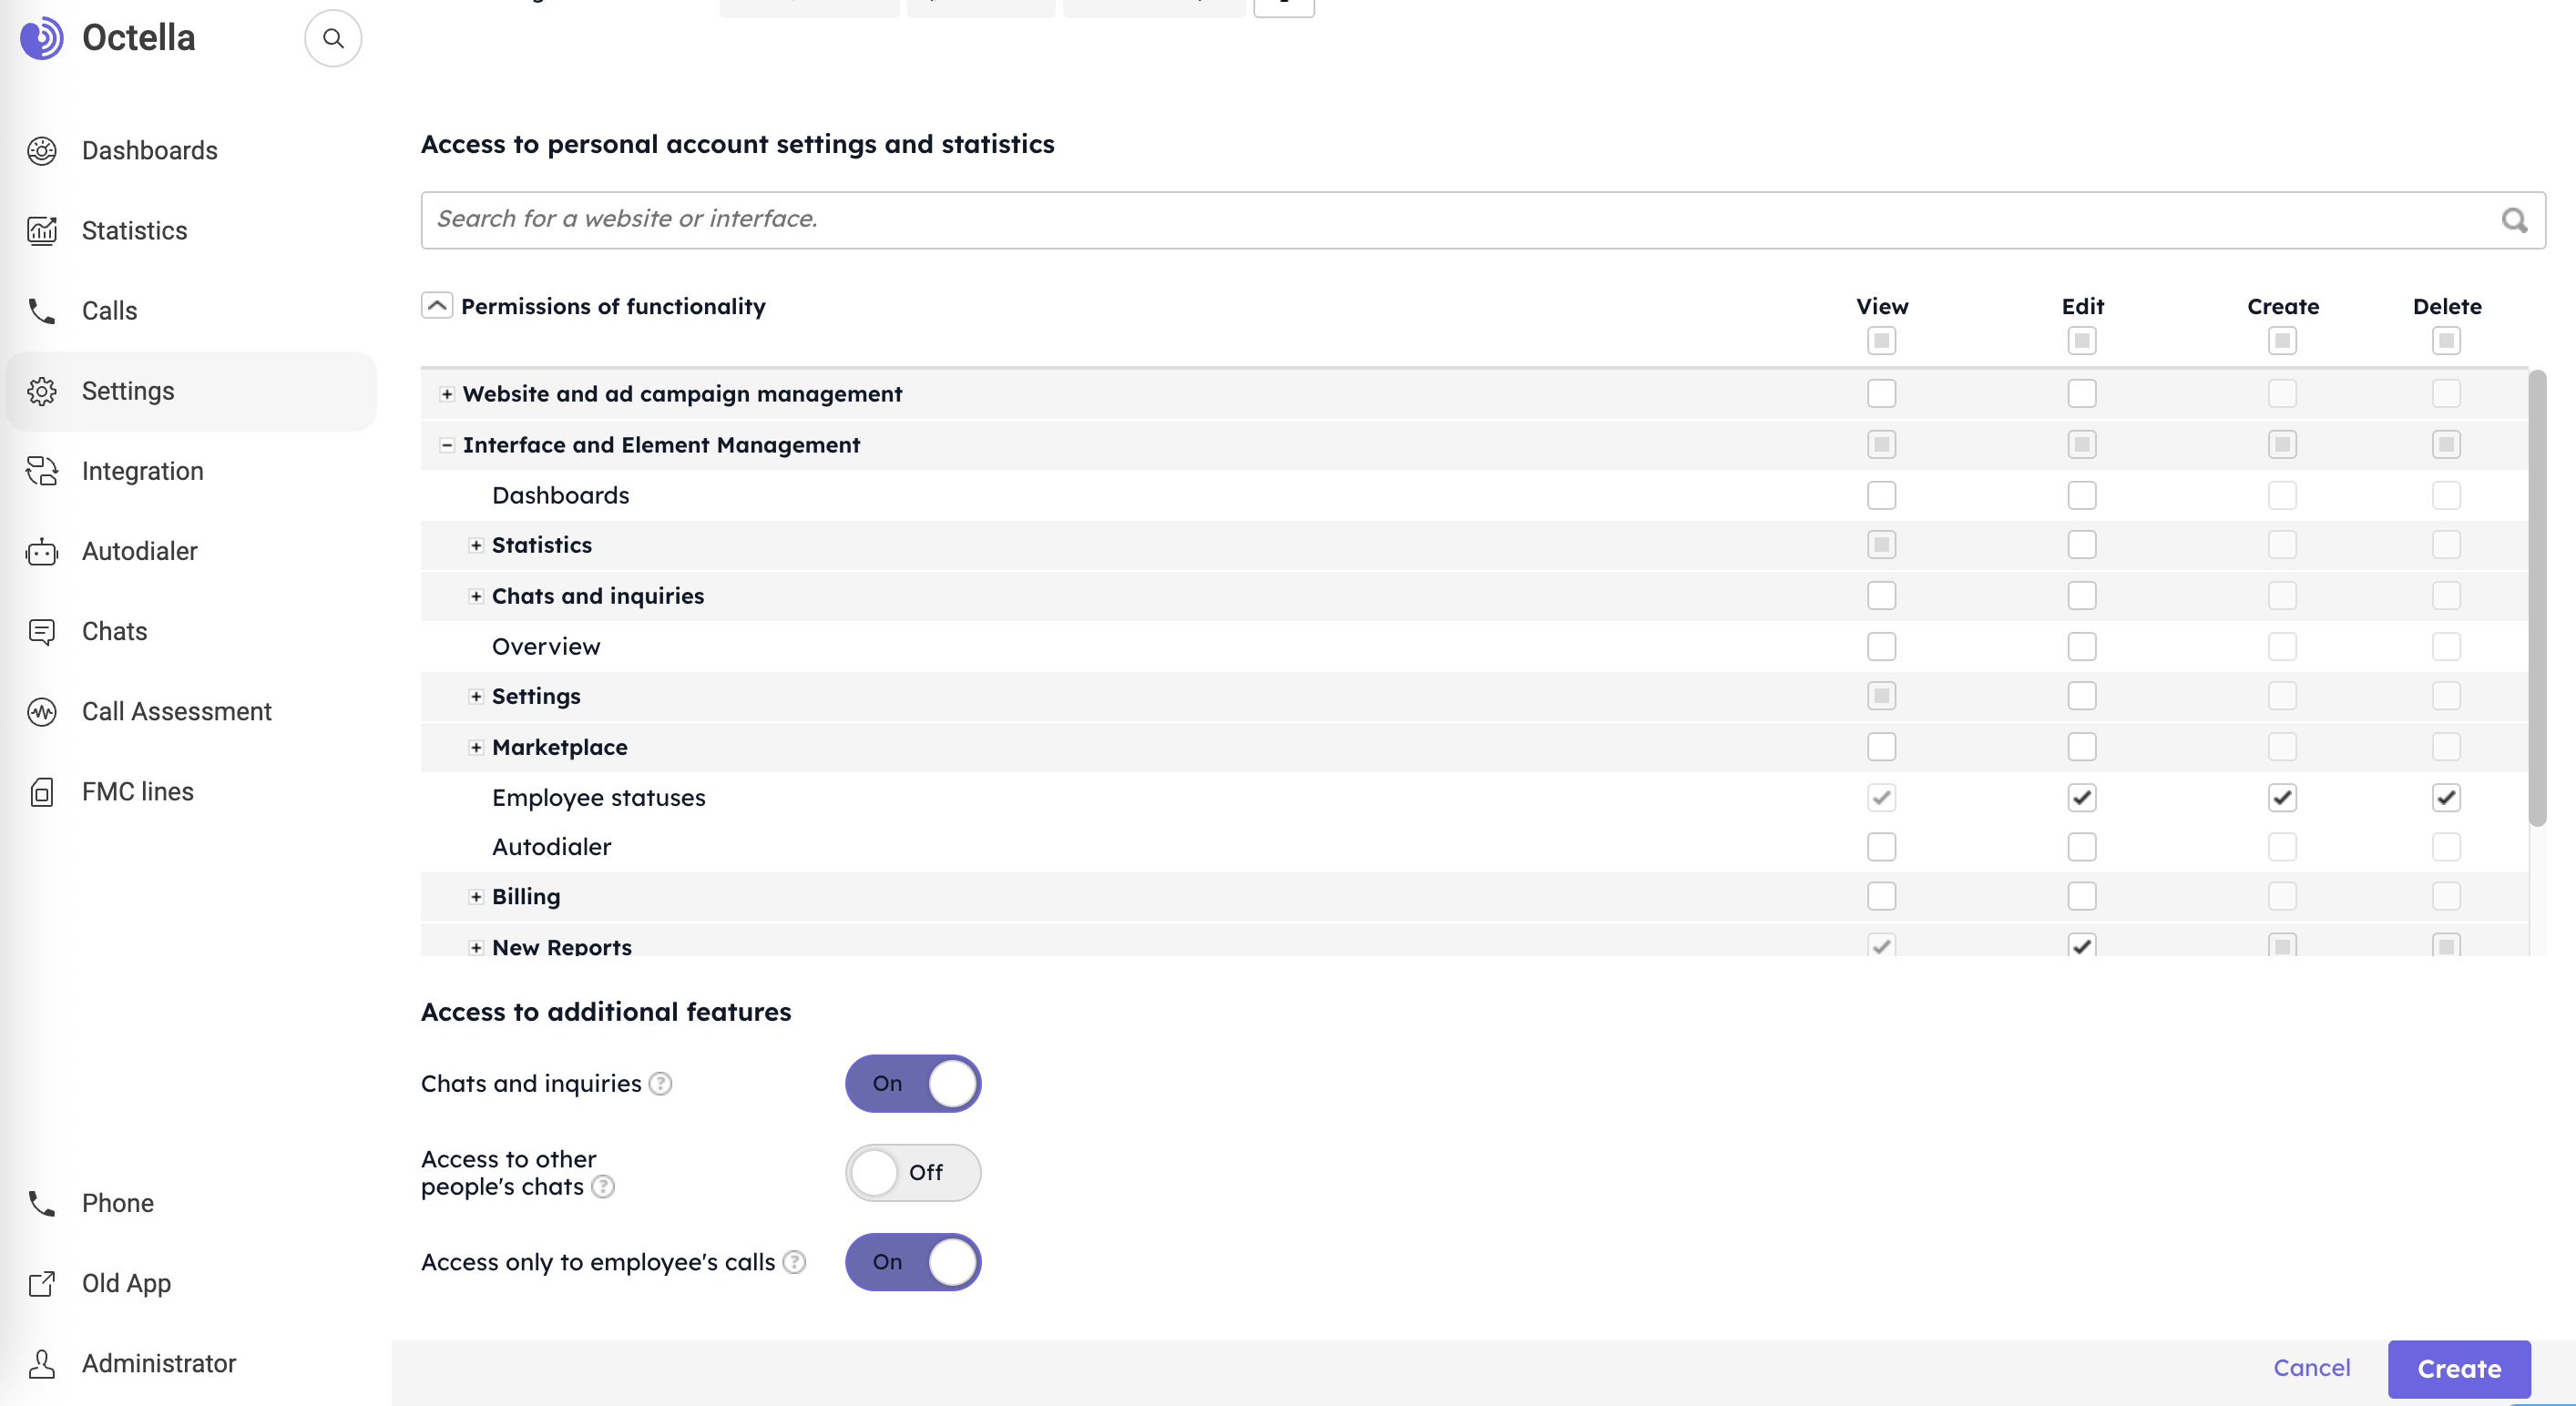Open the Old App sidebar link
Image resolution: width=2576 pixels, height=1406 pixels.
tap(126, 1283)
